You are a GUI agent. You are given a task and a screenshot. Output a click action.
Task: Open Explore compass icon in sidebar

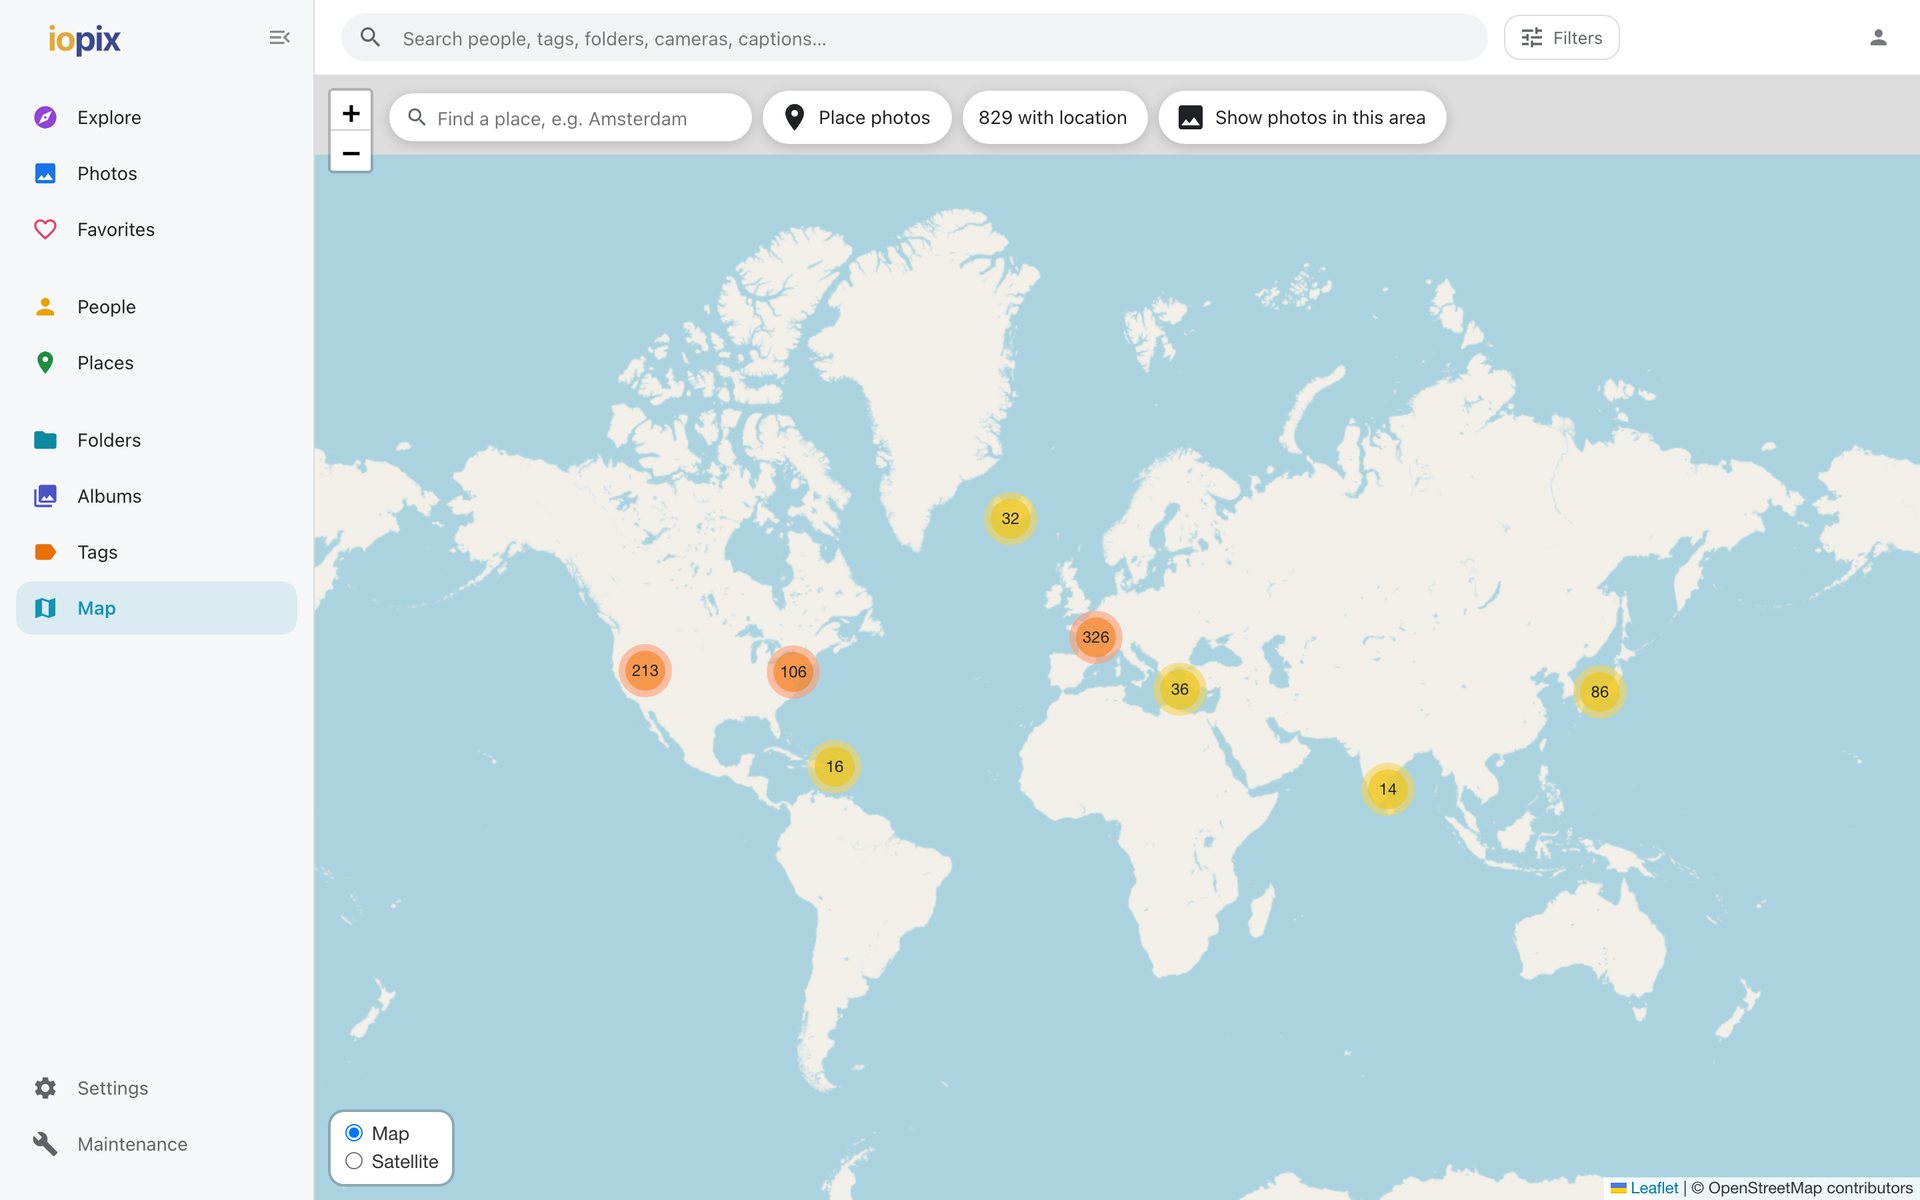[45, 117]
